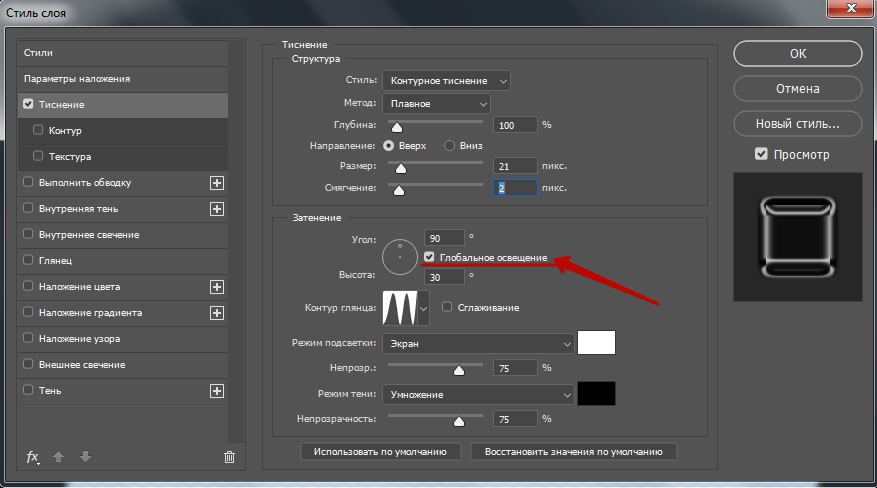Select the Наложение цвета row
Viewport: 877px width, 488px height.
pos(122,287)
